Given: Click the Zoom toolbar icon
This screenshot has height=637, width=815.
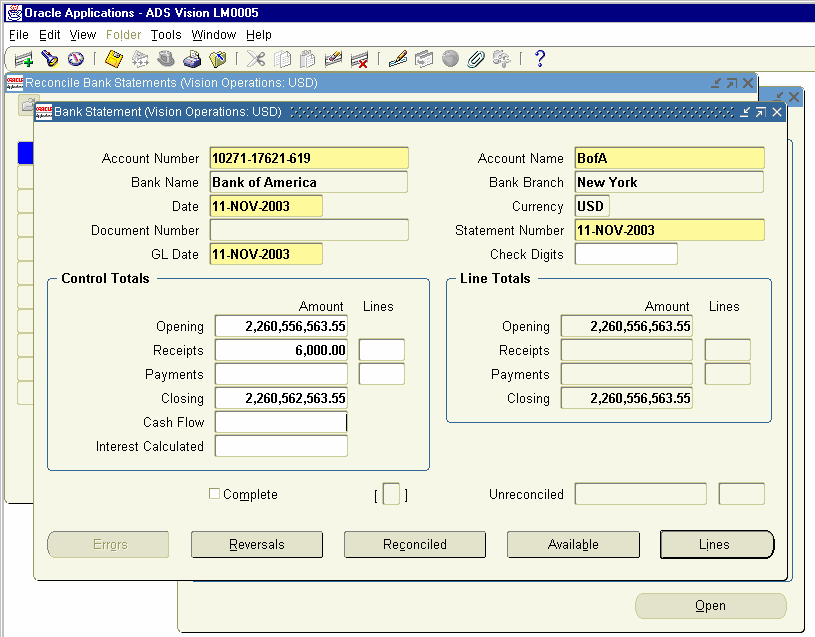Looking at the screenshot, I should point(424,59).
